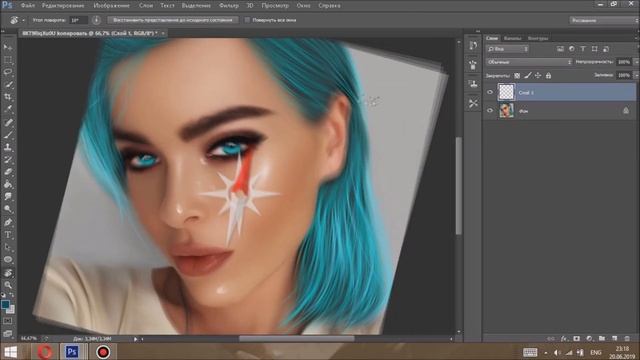Select the Clone Stamp tool

[x=8, y=147]
